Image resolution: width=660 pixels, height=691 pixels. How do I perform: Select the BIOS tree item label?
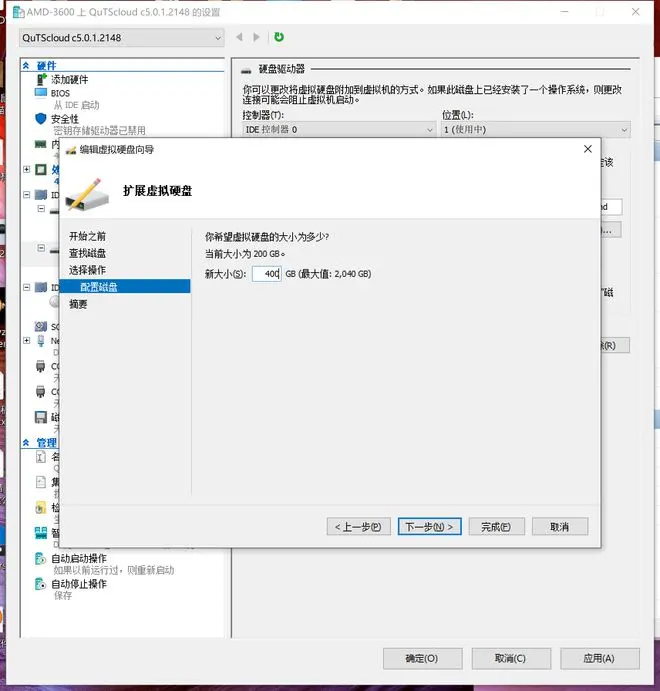point(60,93)
